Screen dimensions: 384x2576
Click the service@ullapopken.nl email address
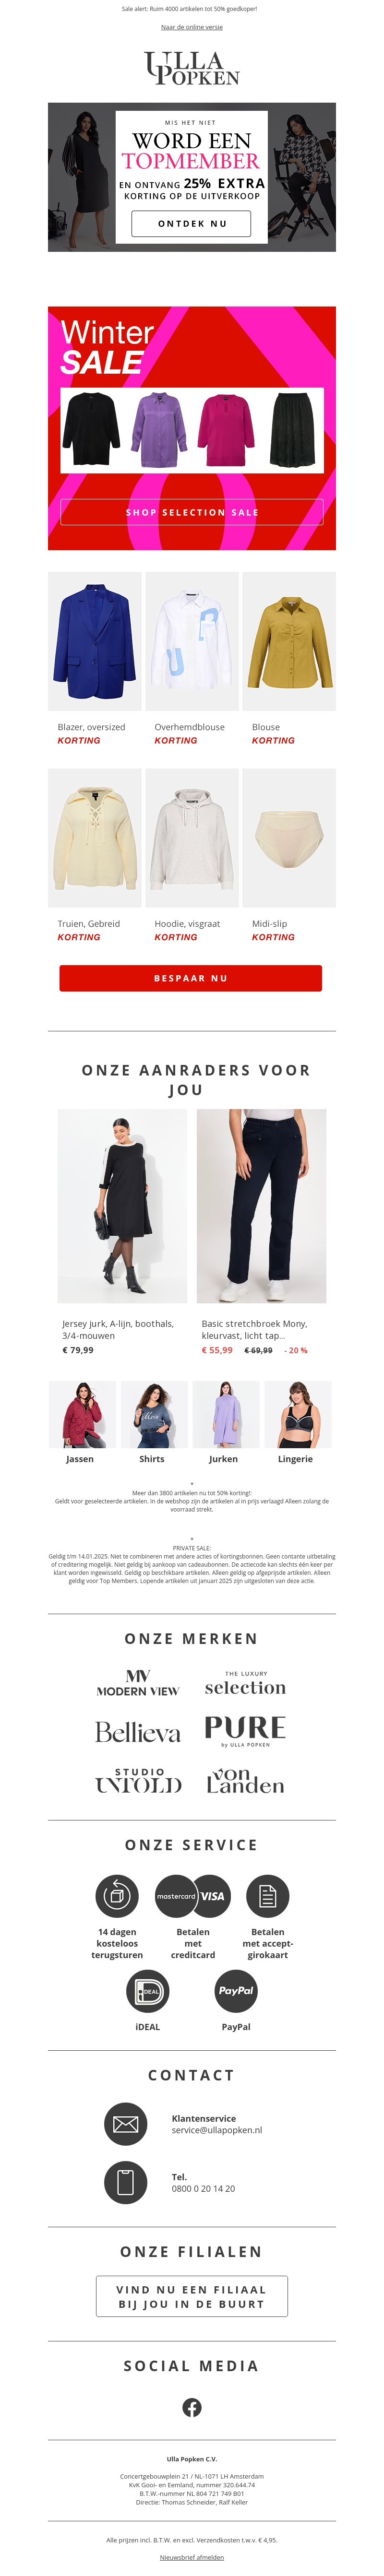point(217,2130)
